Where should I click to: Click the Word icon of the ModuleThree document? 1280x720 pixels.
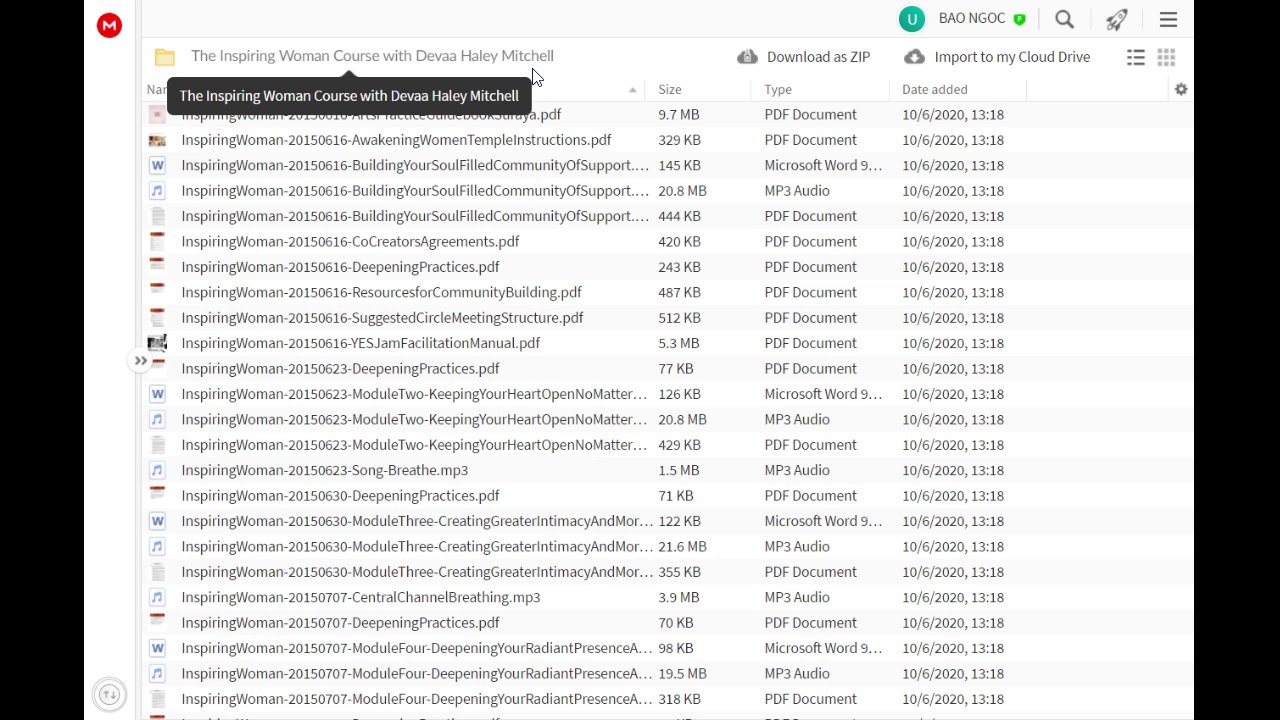pos(157,521)
